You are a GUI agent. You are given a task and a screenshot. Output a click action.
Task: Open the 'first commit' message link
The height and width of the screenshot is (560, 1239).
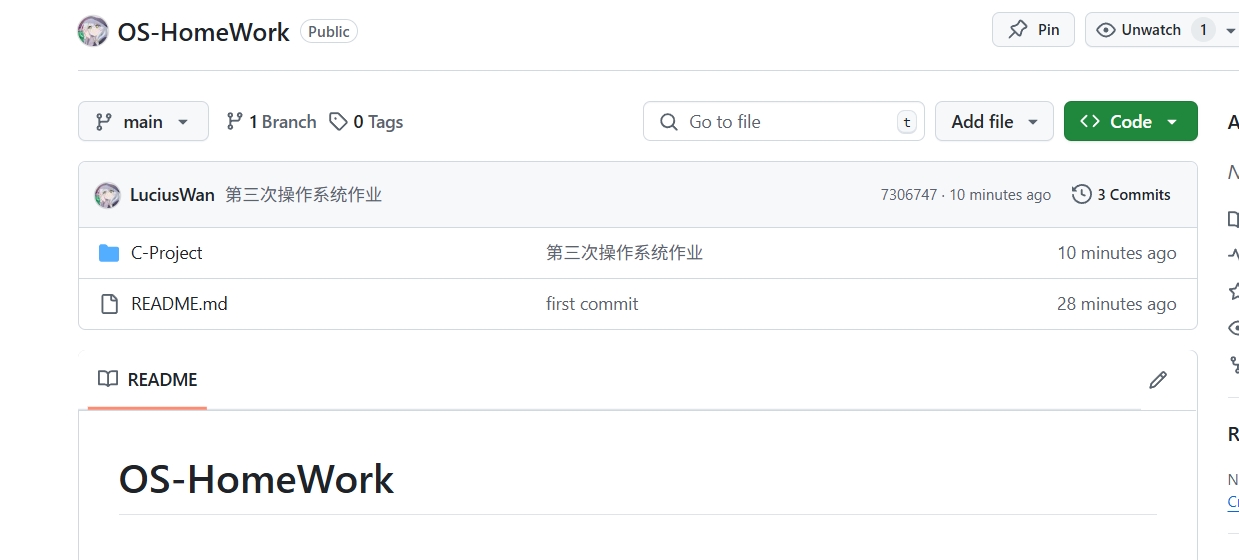click(592, 304)
